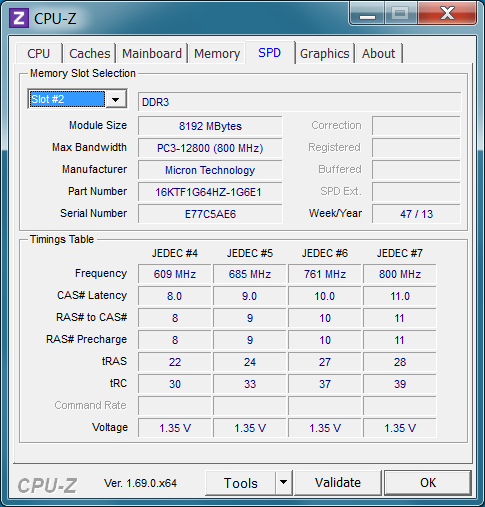Click the JEDEC #7 voltage 1.35 V
The image size is (485, 507).
click(x=400, y=428)
